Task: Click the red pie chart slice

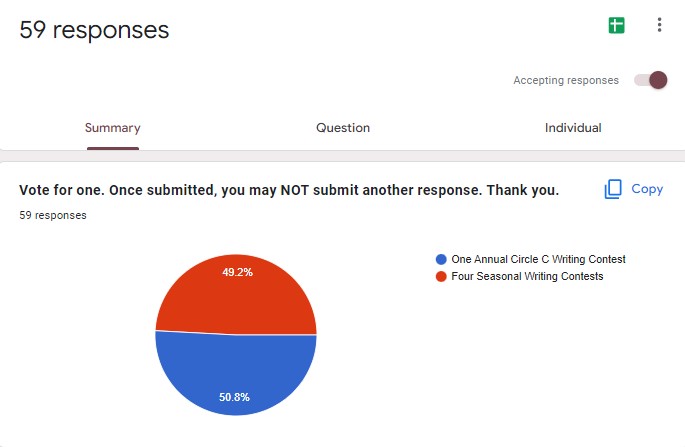Action: tap(236, 295)
